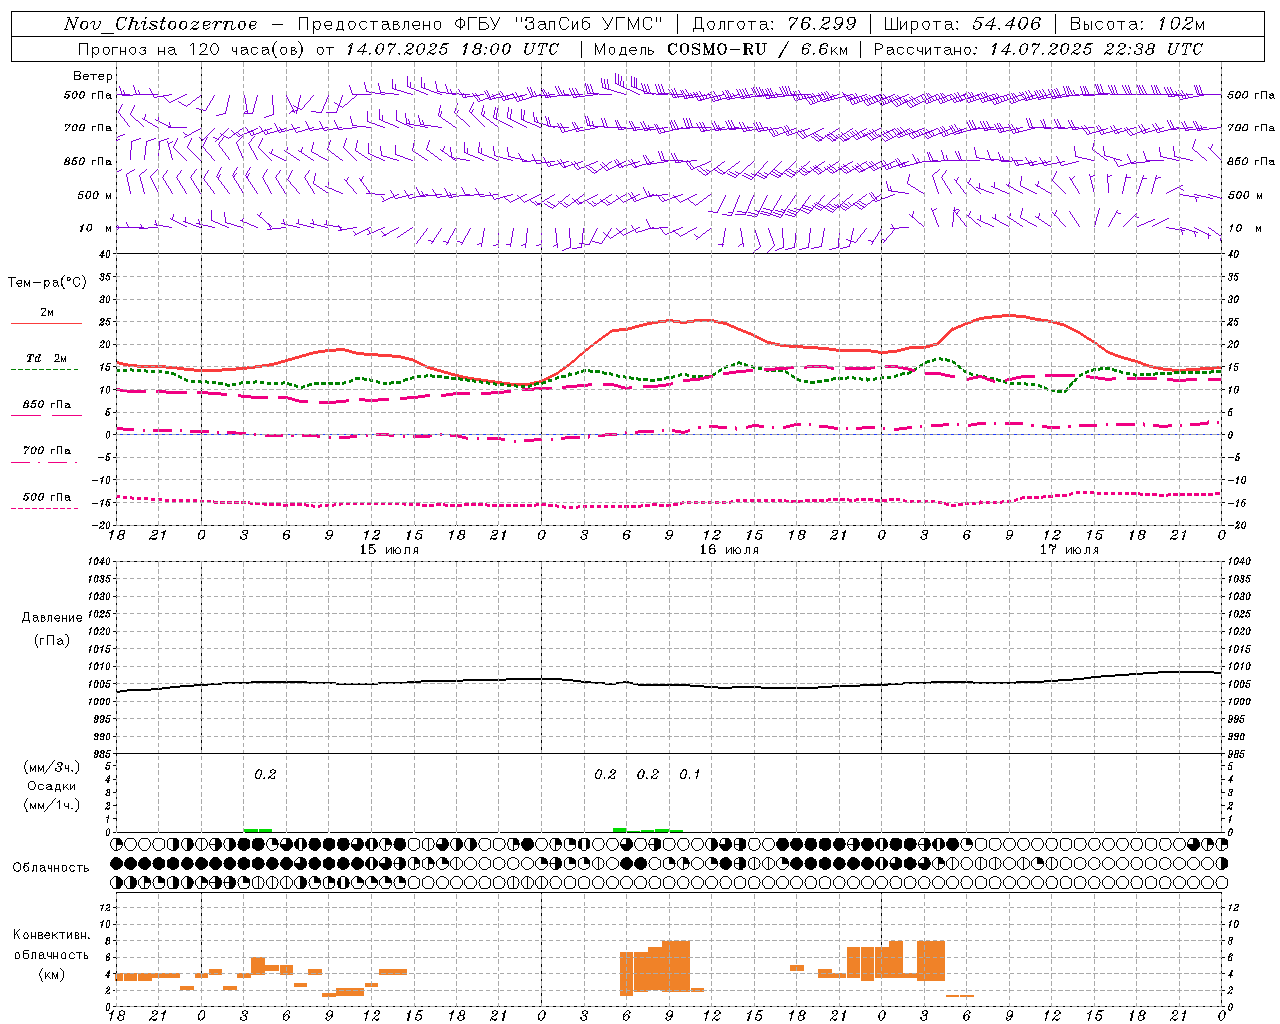Click the Осадки label

52,786
